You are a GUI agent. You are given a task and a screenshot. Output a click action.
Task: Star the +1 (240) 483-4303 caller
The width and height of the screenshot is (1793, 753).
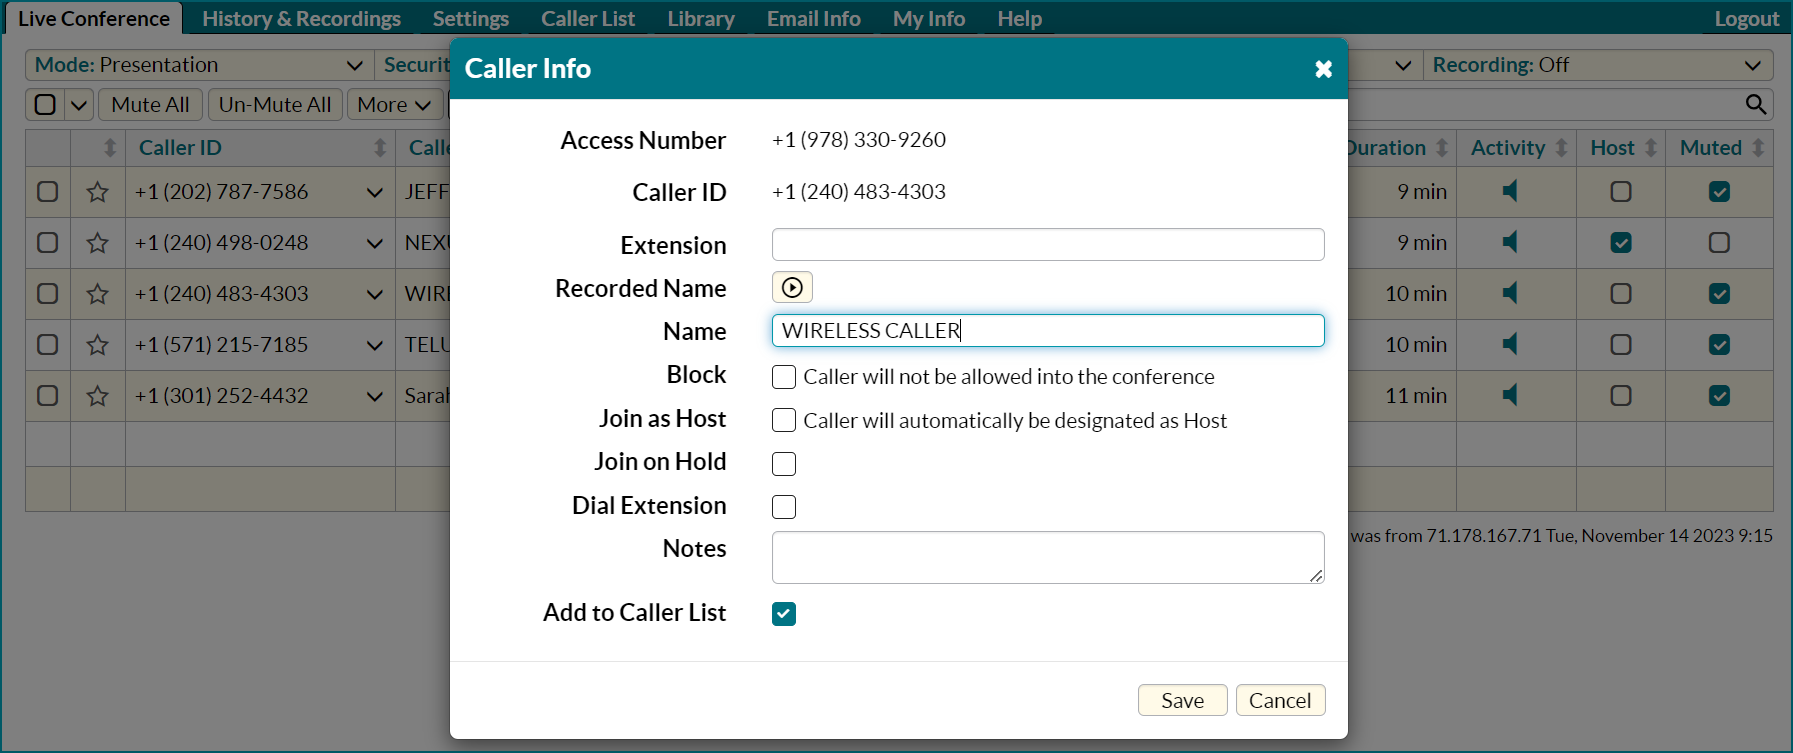pyautogui.click(x=97, y=294)
